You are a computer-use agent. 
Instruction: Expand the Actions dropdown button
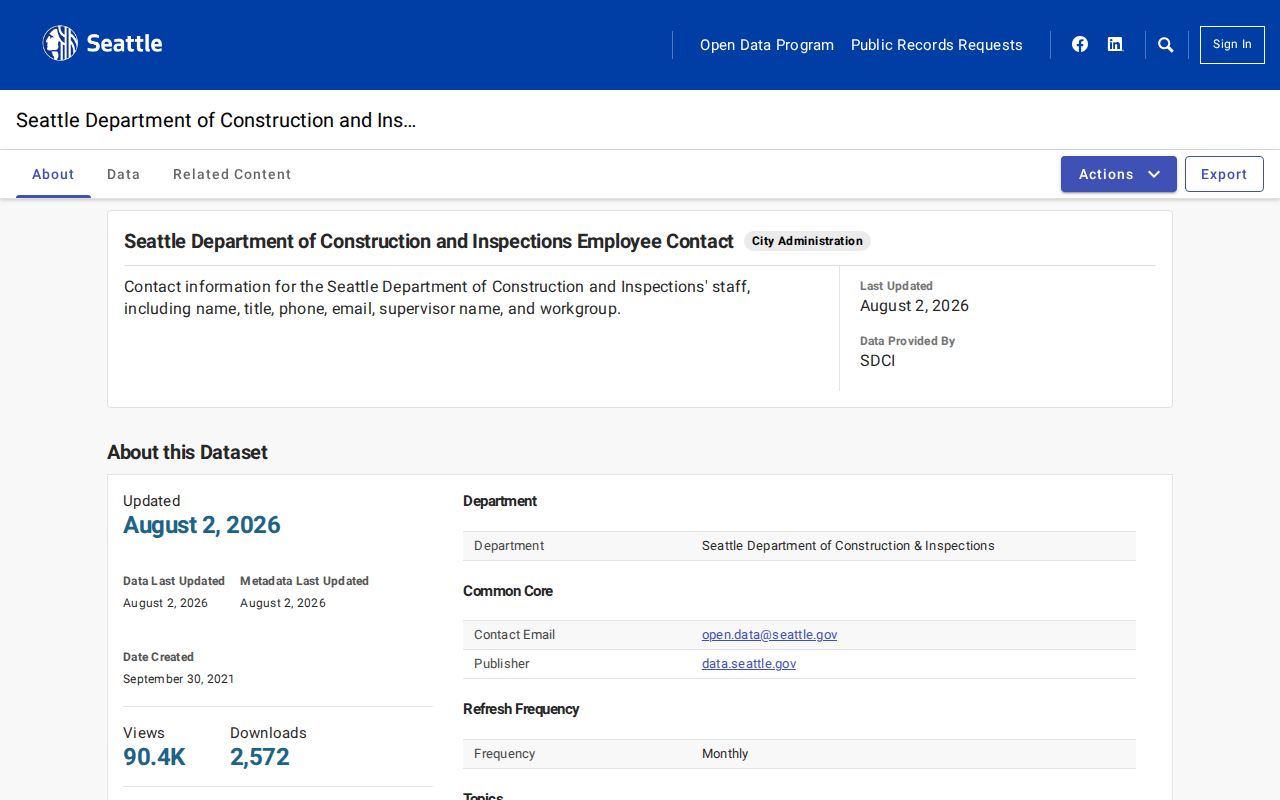[x=1119, y=174]
